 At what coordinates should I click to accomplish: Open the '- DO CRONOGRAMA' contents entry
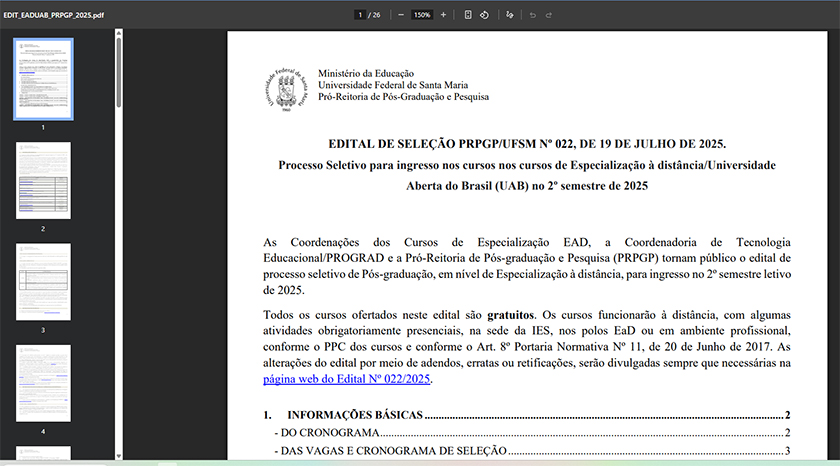[x=532, y=433]
